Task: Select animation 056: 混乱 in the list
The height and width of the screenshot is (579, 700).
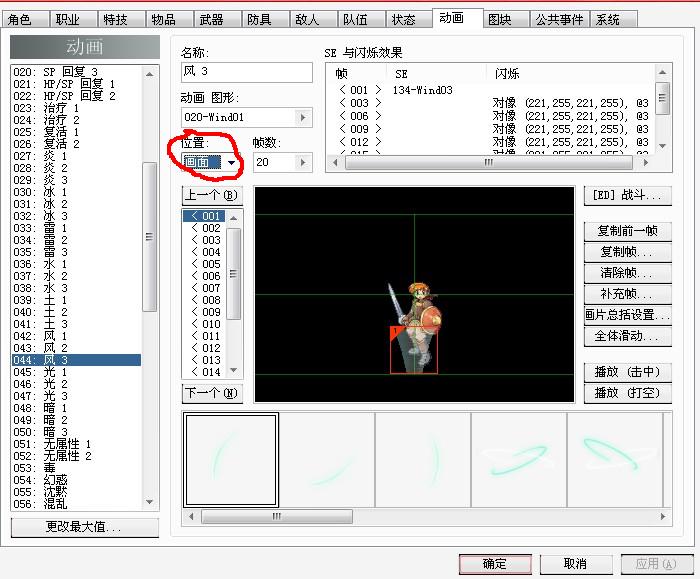Action: click(76, 504)
